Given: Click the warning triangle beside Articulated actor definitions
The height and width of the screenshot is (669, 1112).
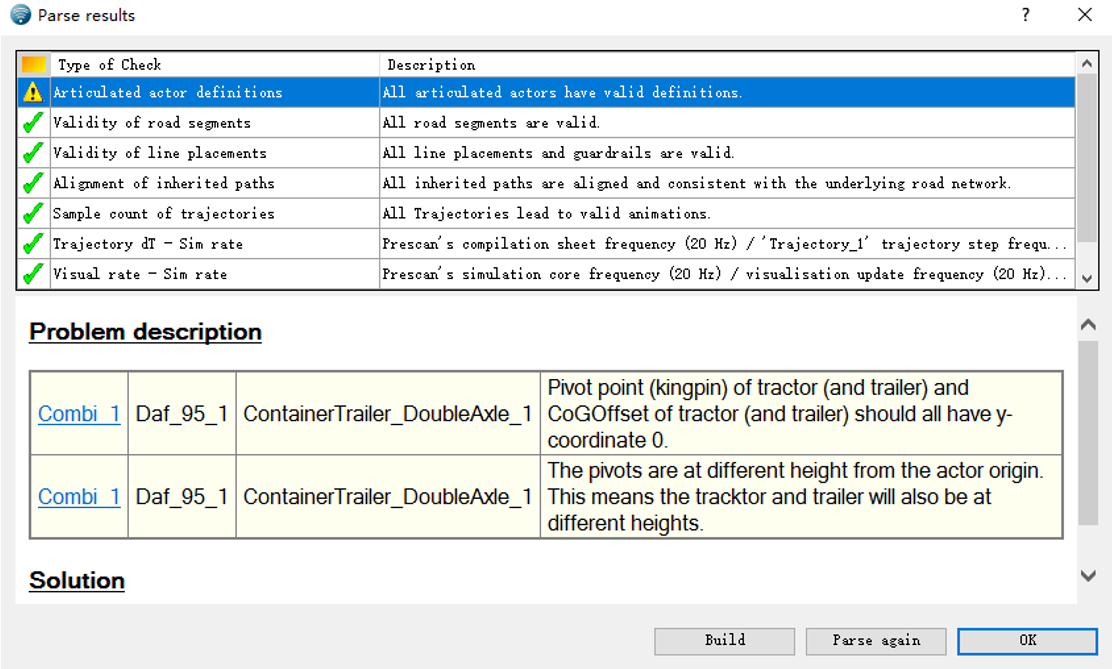Looking at the screenshot, I should tap(31, 92).
